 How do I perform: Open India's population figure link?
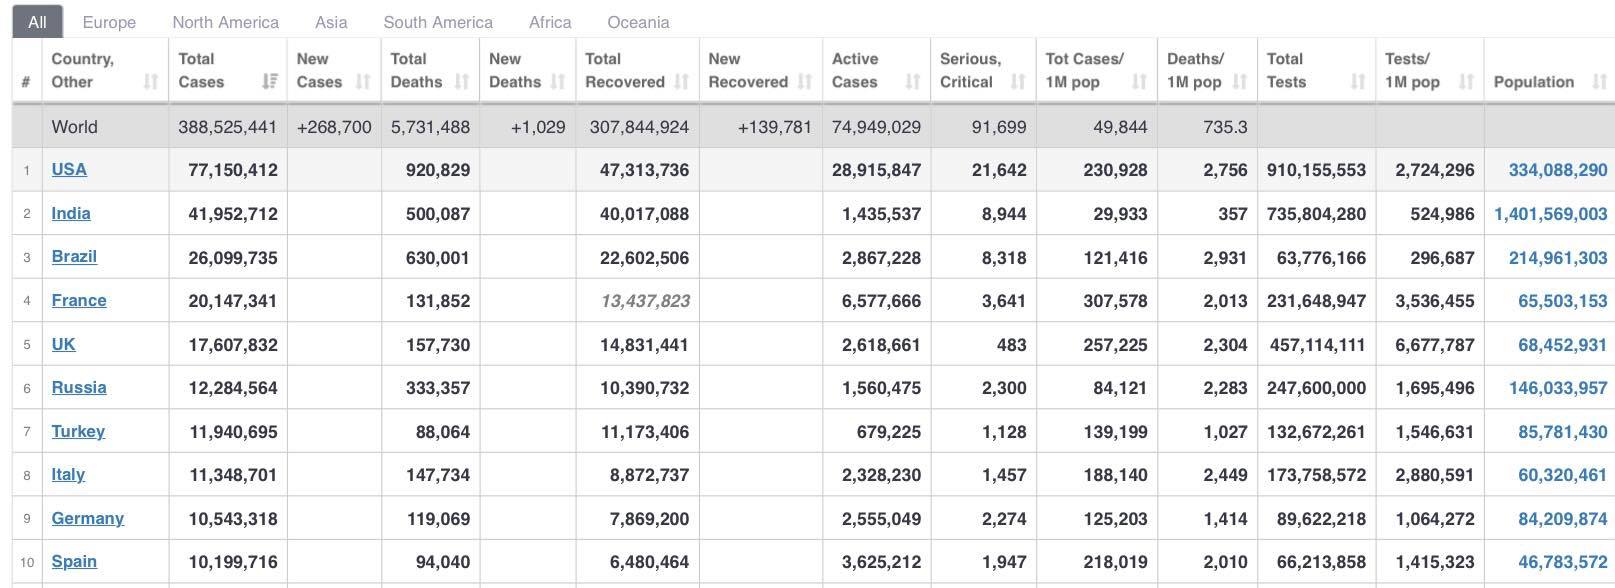pyautogui.click(x=1550, y=214)
